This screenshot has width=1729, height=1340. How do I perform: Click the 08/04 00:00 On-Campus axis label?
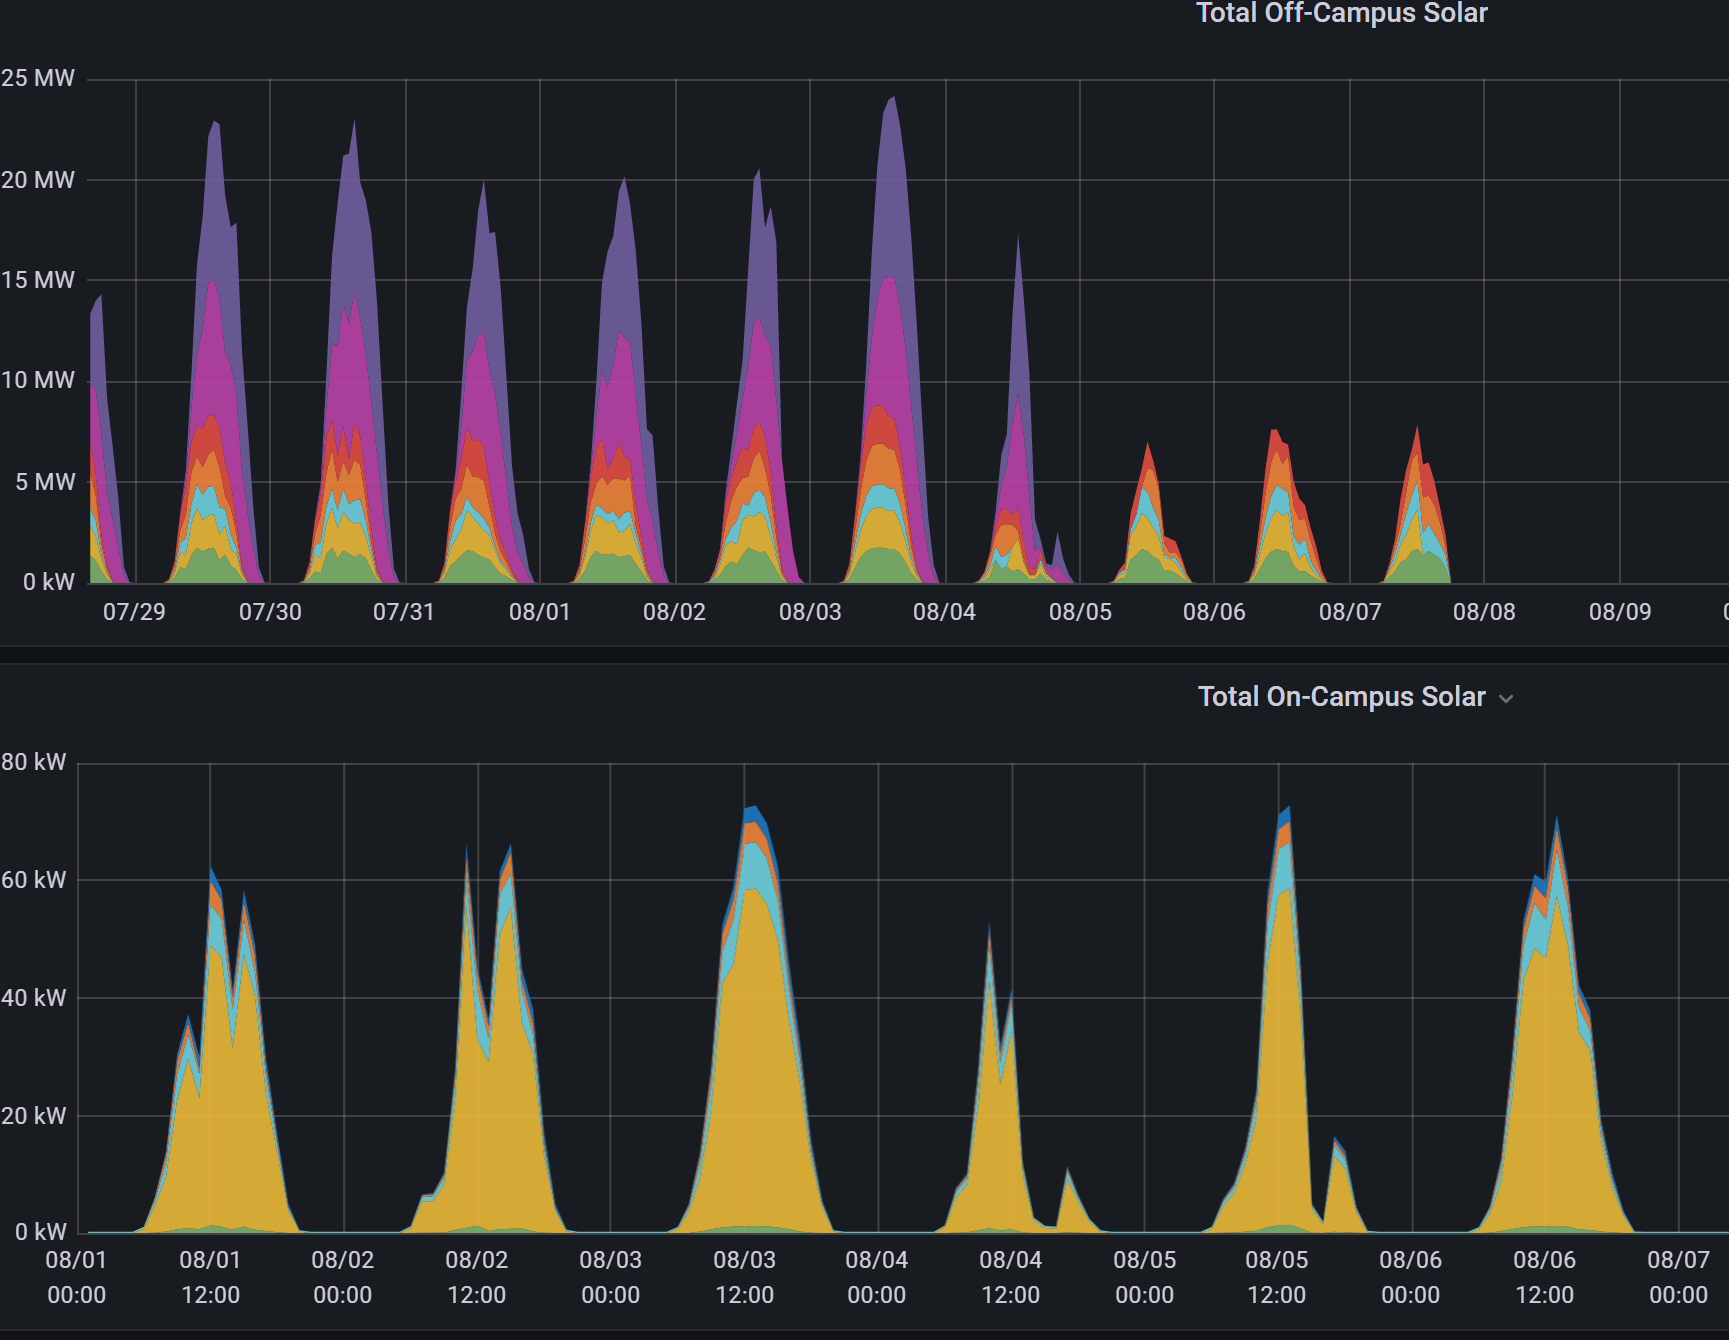click(877, 1277)
